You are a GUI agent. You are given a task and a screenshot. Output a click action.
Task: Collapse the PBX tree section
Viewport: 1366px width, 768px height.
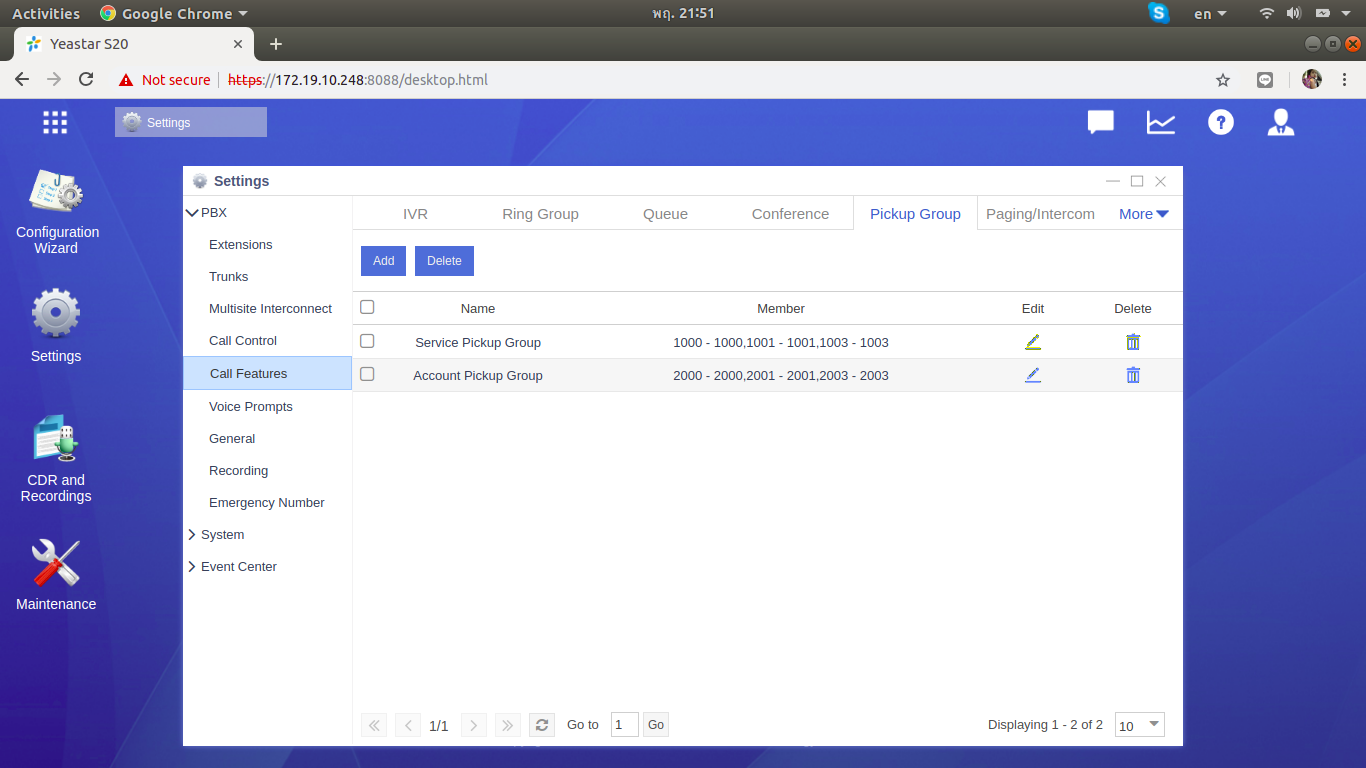click(192, 213)
